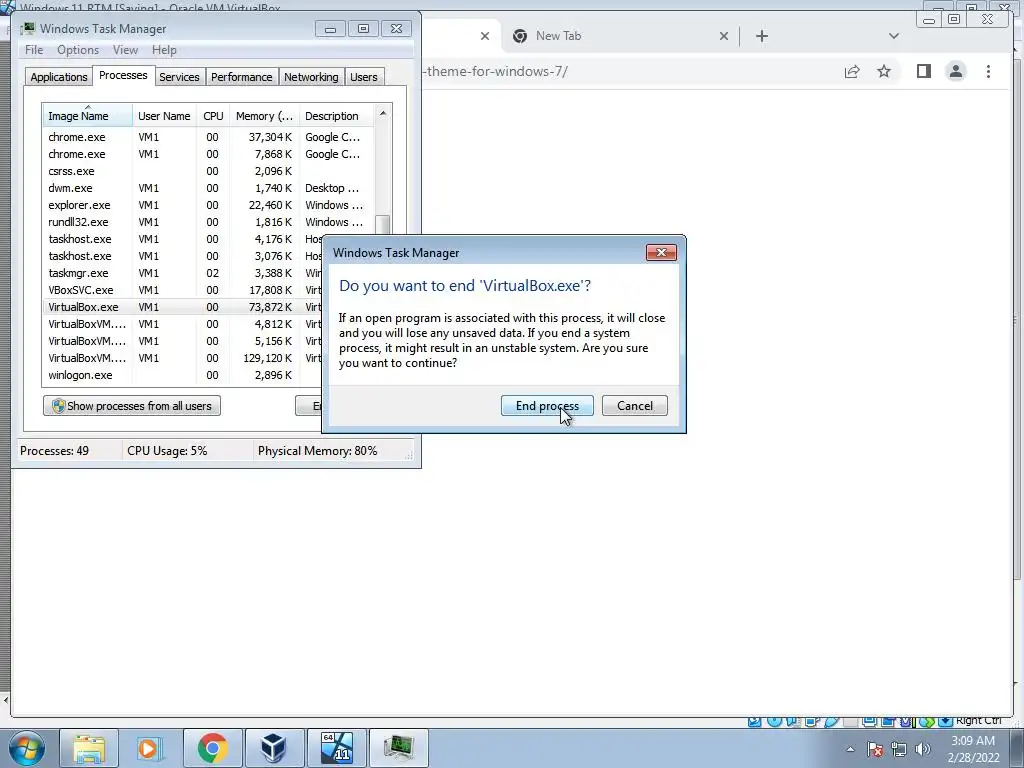The image size is (1024, 768).
Task: Close the first Chrome tab
Action: tap(485, 36)
